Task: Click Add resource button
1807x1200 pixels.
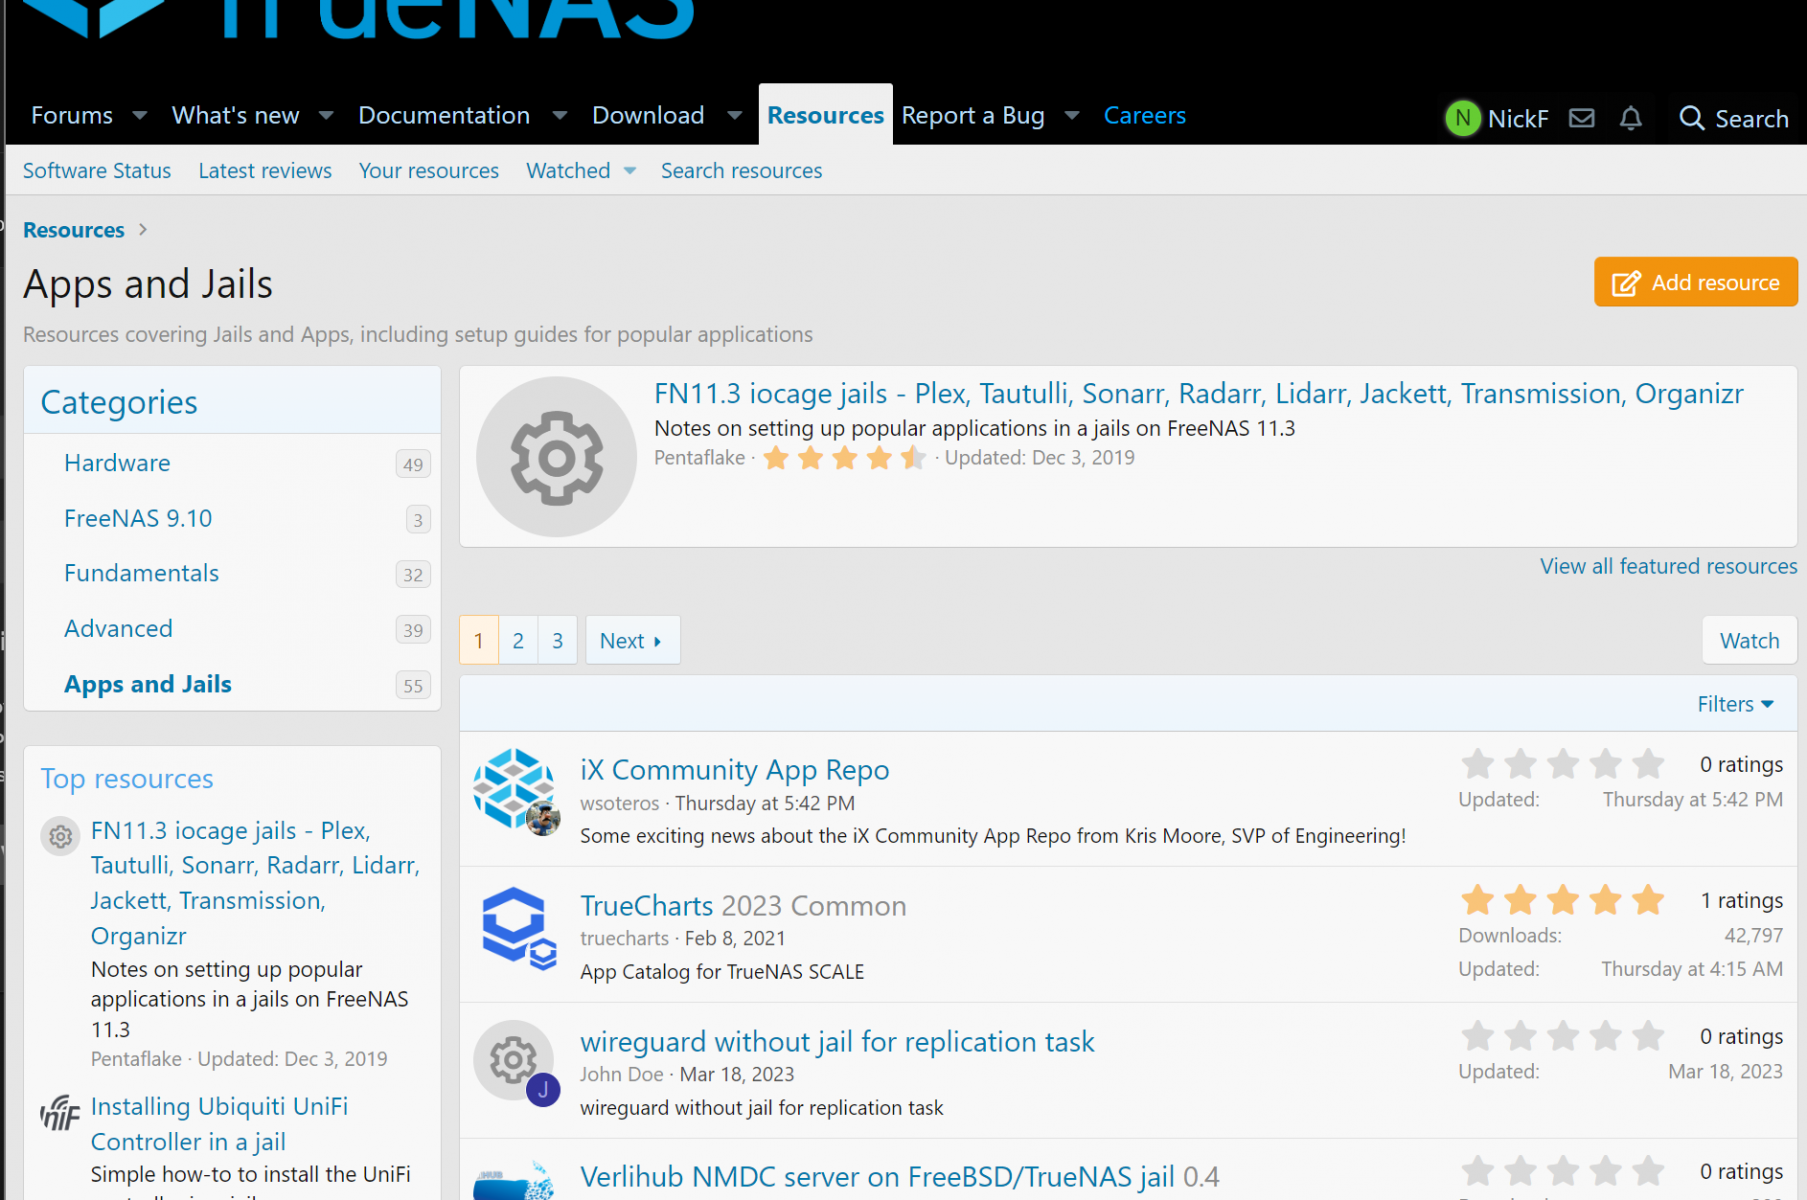Action: click(x=1696, y=283)
